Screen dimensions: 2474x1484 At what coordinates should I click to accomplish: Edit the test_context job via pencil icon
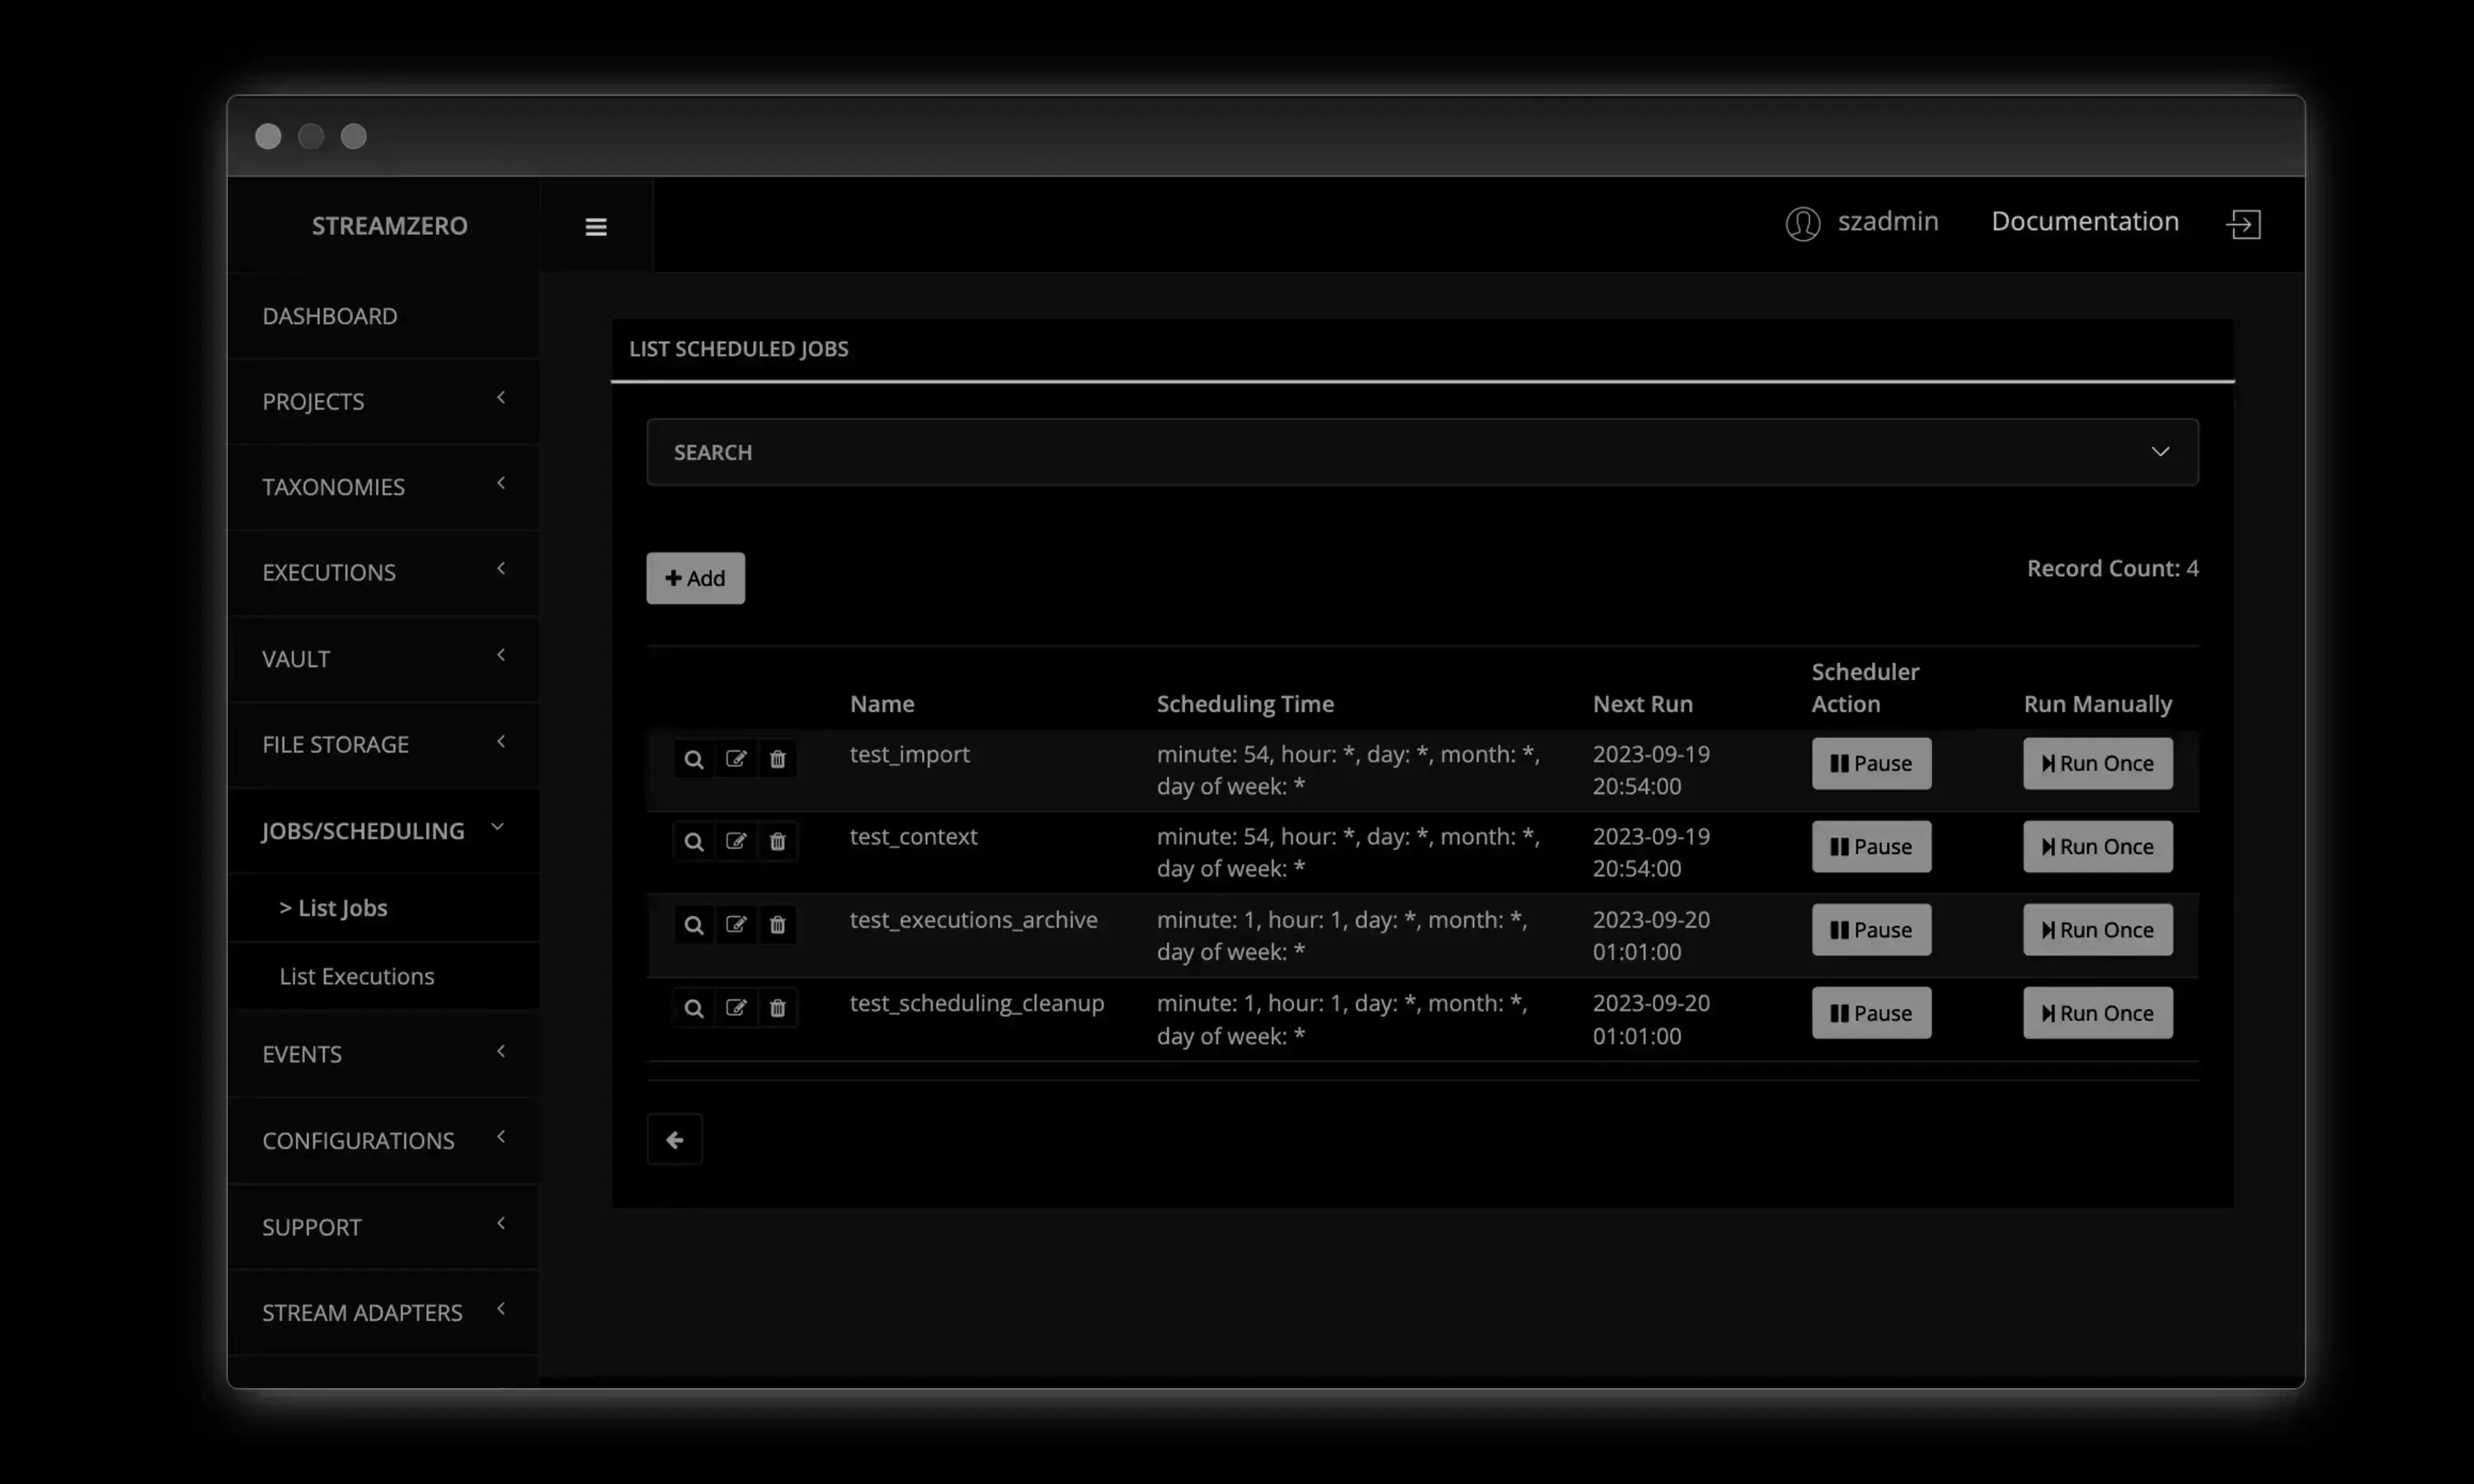coord(736,842)
